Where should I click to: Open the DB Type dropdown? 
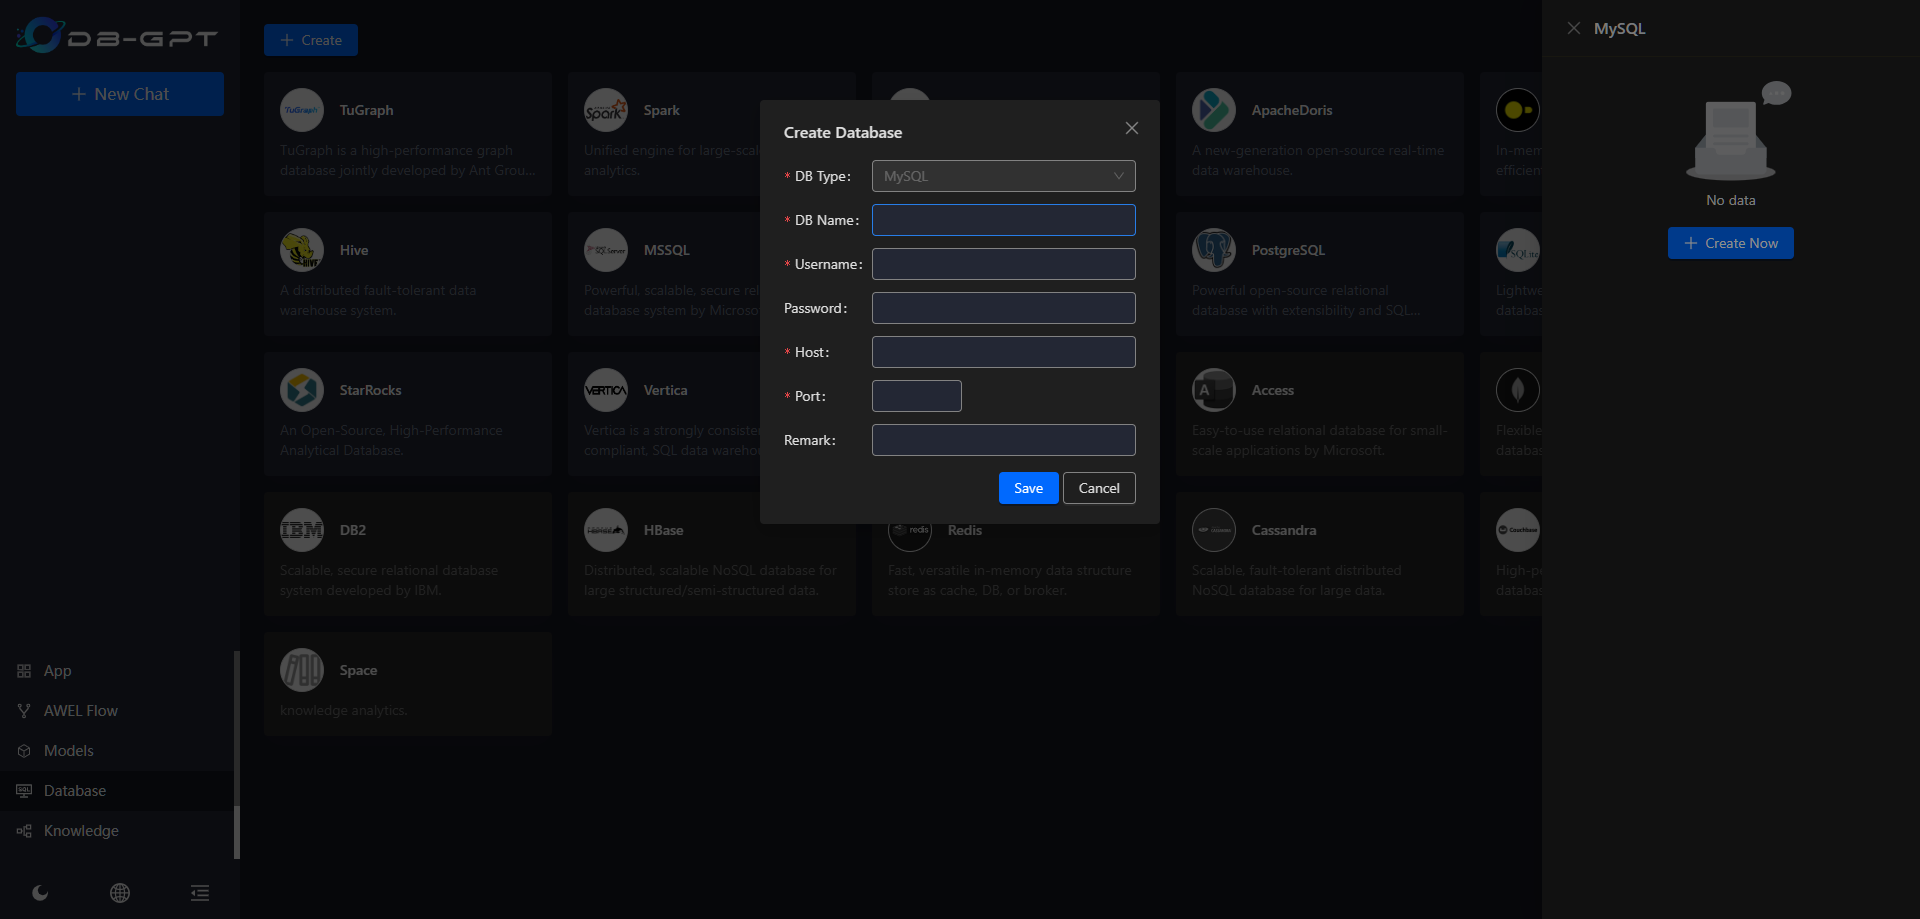click(1003, 176)
